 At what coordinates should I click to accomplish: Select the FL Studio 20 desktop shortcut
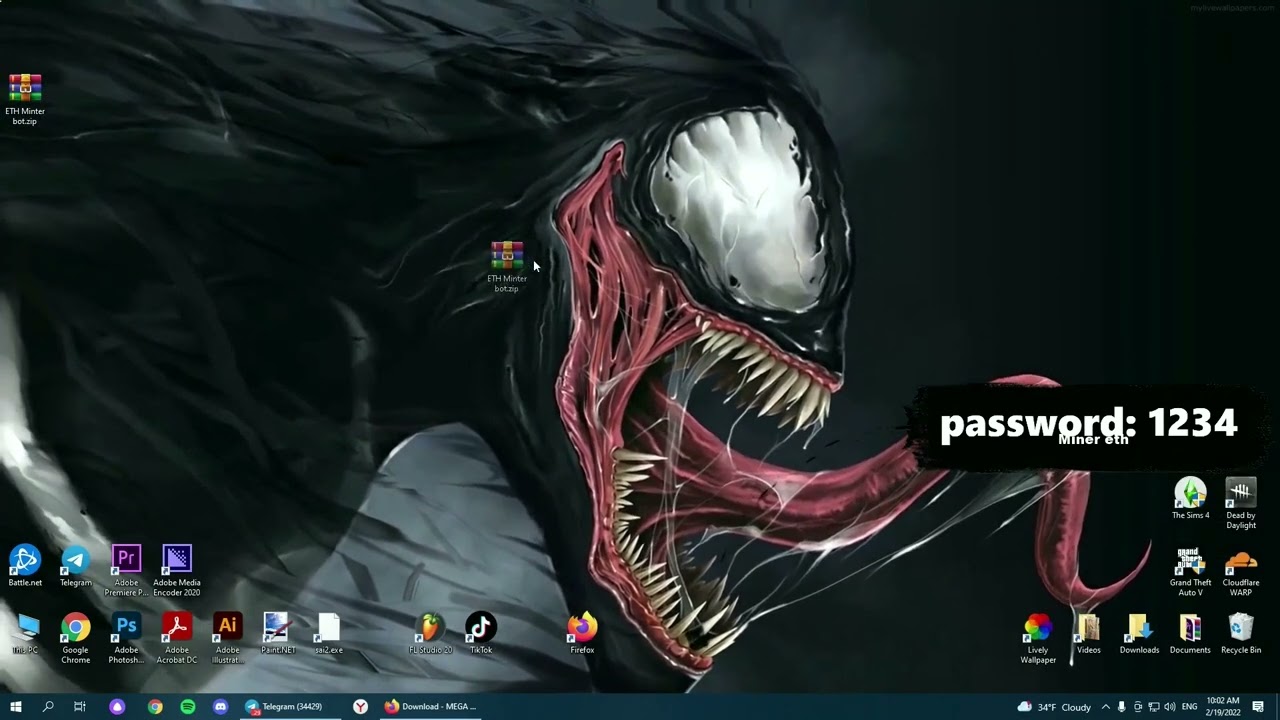(430, 634)
